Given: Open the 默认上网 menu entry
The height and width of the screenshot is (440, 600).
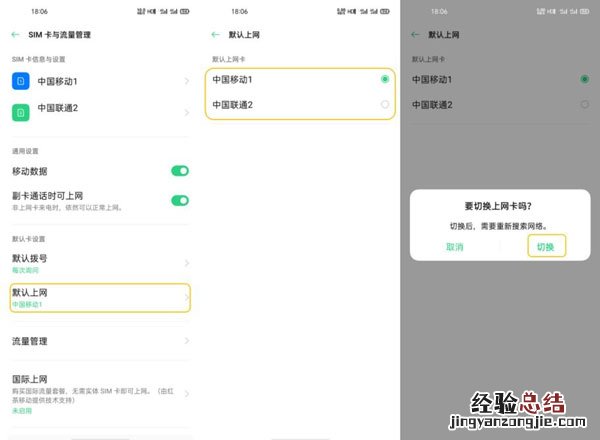Looking at the screenshot, I should (x=100, y=298).
